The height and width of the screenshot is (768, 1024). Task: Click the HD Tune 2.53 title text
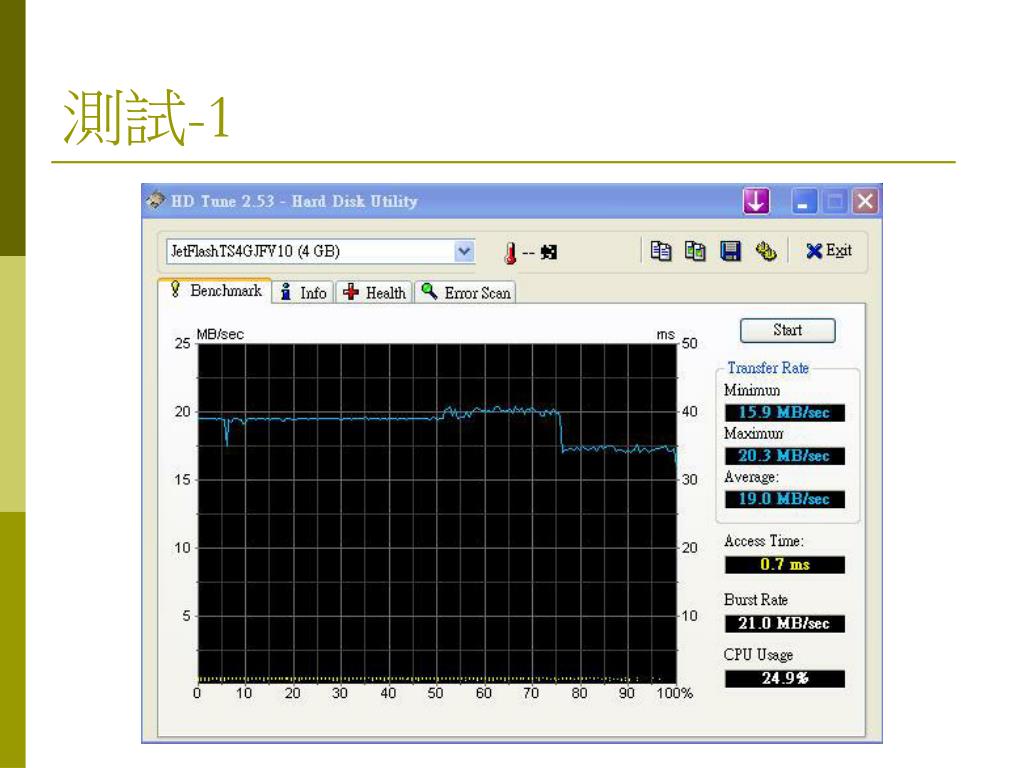[295, 201]
